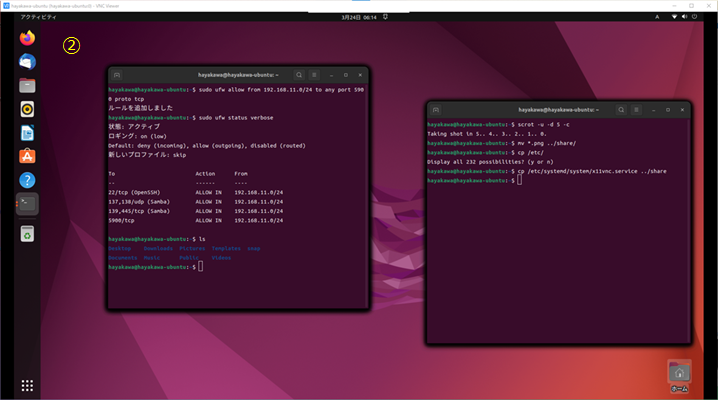Image resolution: width=718 pixels, height=400 pixels.
Task: Open the アクティビティ overview
Action: [x=39, y=19]
